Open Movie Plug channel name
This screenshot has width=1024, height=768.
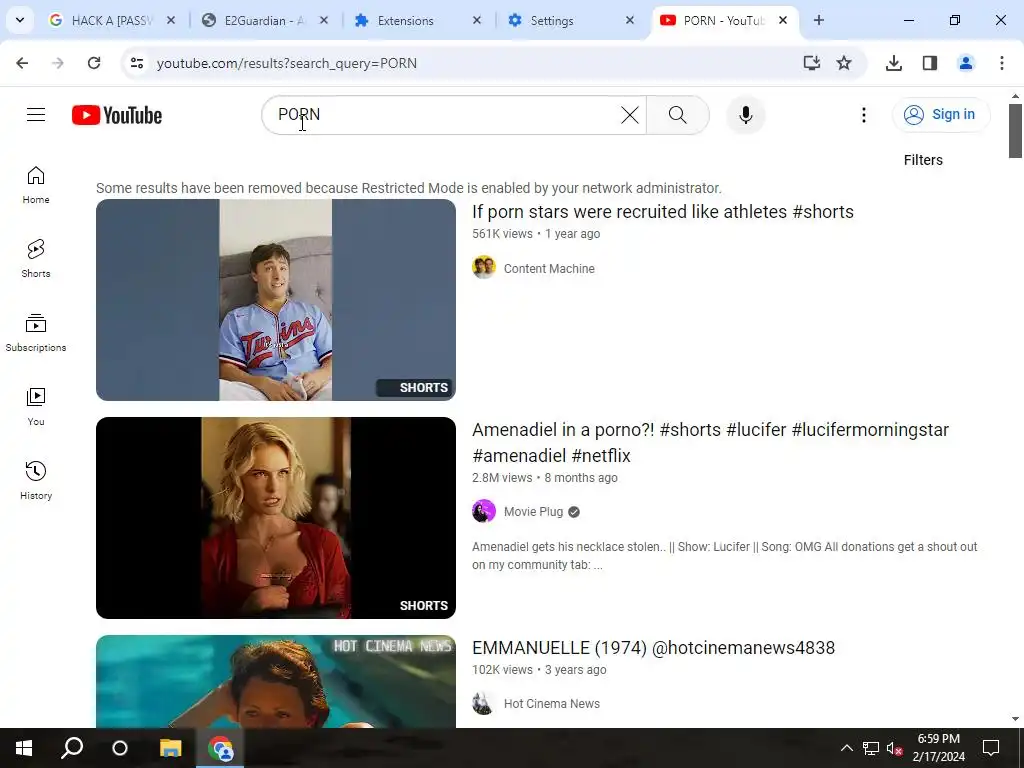pos(534,511)
